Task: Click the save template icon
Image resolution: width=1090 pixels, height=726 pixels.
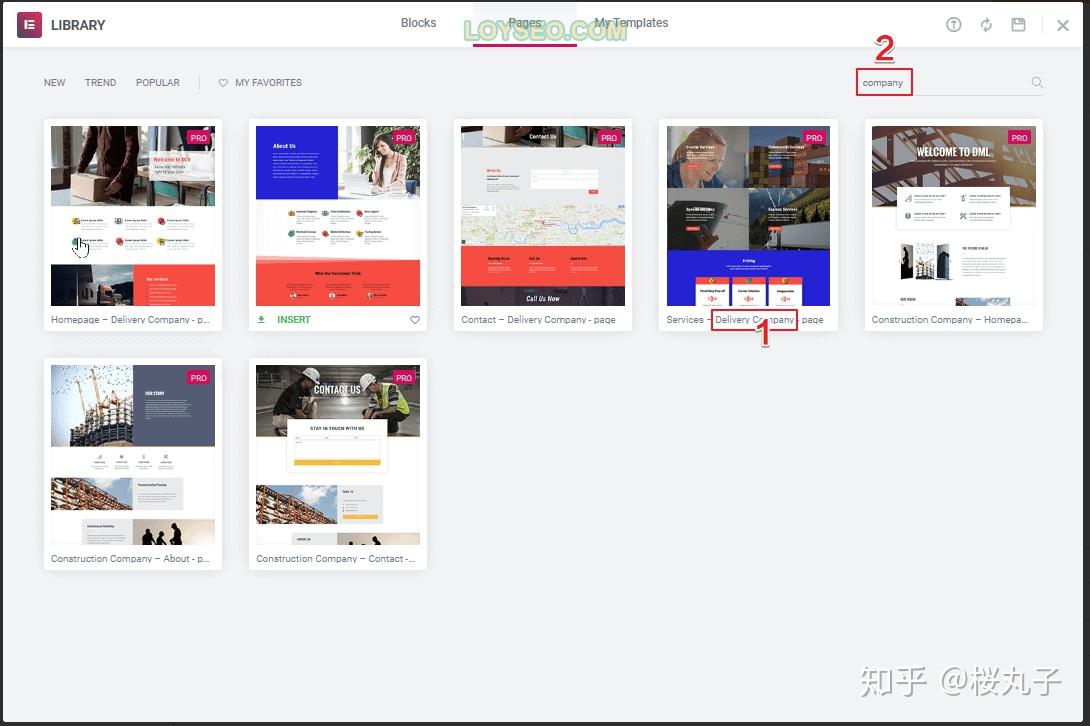Action: (1018, 25)
